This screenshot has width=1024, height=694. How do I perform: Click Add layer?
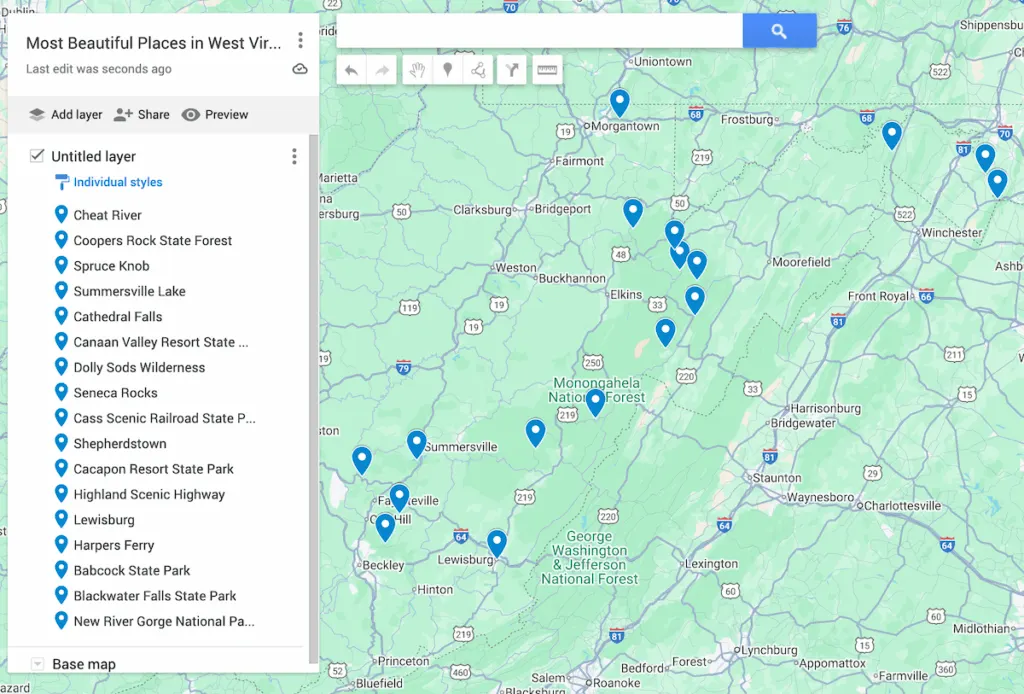[65, 114]
